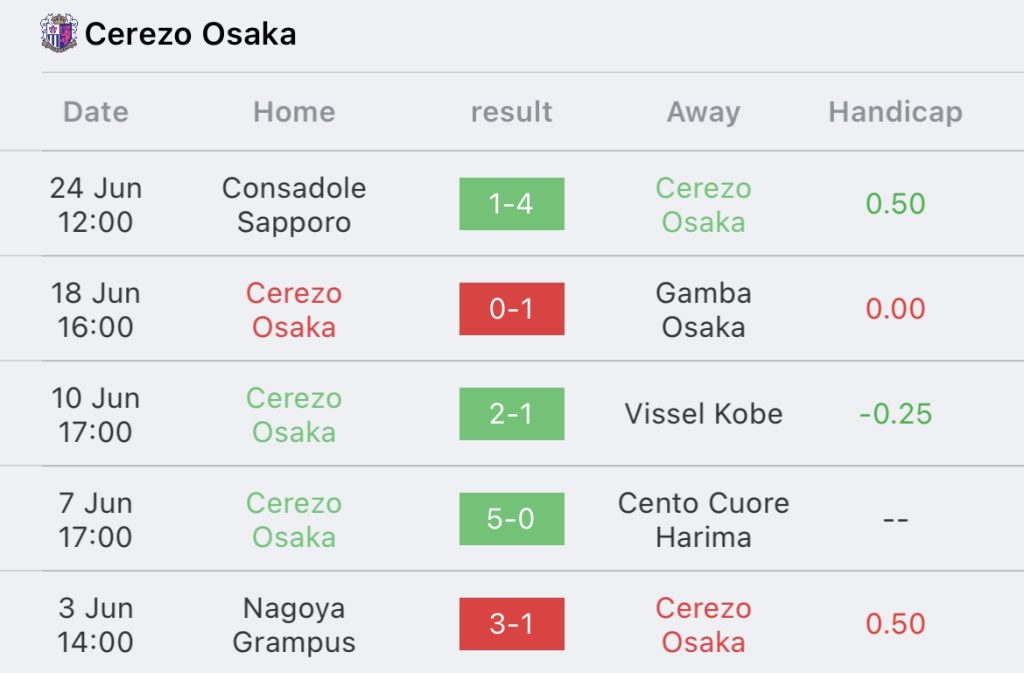Select Gamba Osaka away team

coord(703,310)
